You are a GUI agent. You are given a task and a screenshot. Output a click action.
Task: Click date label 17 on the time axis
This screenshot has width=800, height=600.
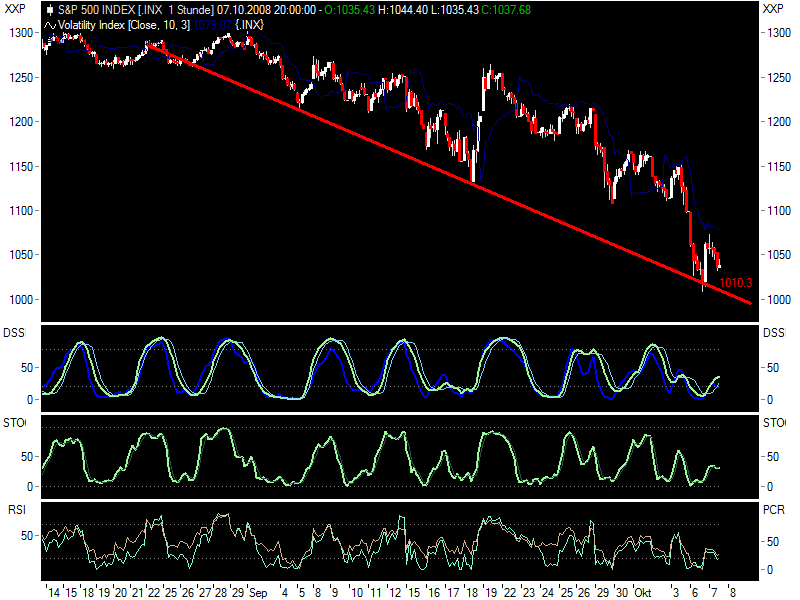click(x=453, y=593)
